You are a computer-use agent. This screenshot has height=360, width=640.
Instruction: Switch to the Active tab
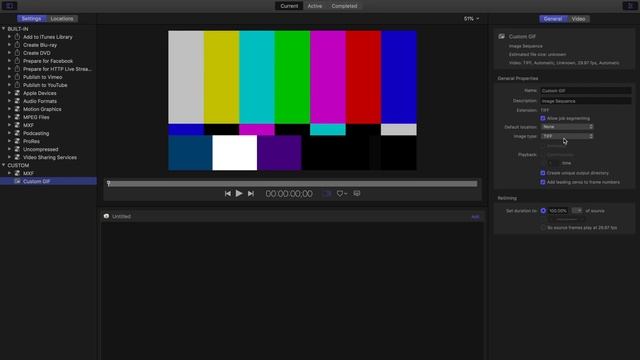[315, 6]
